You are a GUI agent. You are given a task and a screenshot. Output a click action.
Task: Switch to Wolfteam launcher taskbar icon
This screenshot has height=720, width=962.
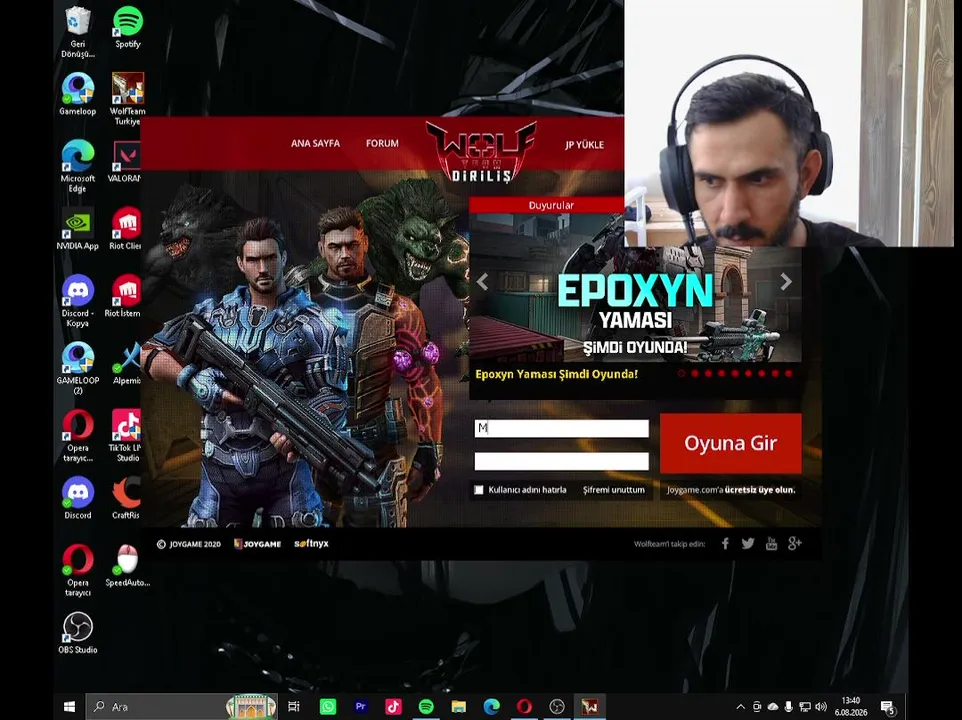(590, 707)
